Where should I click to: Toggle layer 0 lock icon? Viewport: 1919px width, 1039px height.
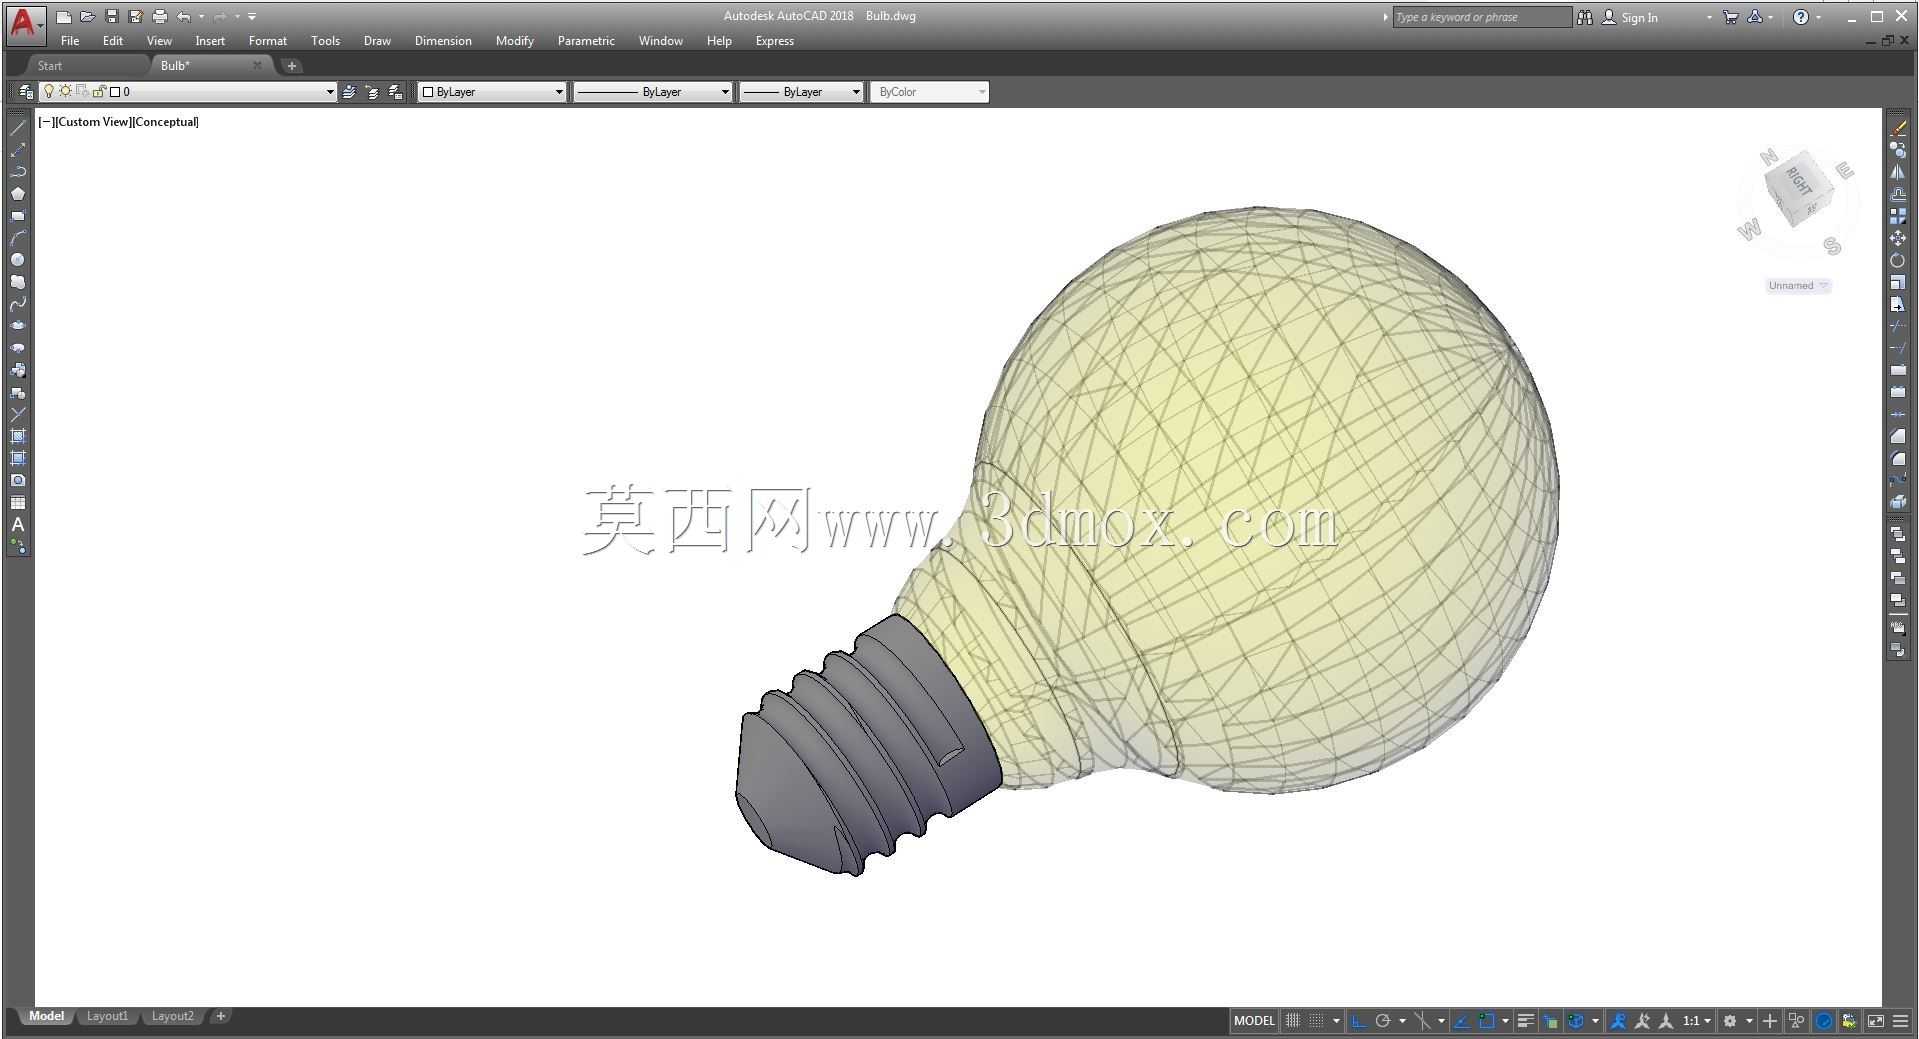(99, 91)
